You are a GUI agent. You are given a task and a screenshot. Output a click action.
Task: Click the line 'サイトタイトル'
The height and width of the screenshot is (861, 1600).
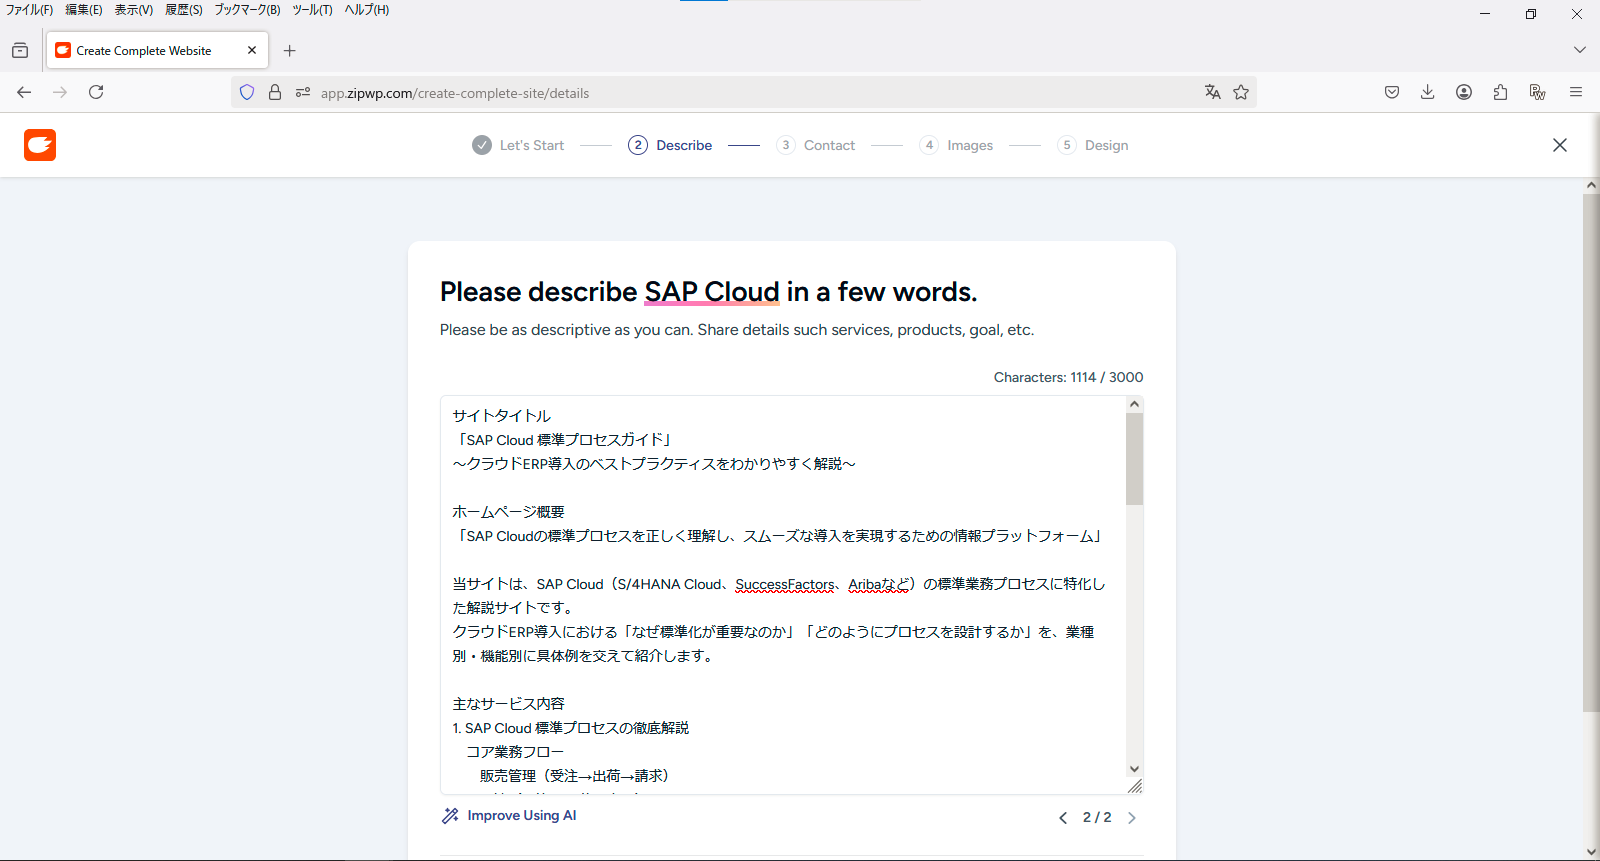502,416
